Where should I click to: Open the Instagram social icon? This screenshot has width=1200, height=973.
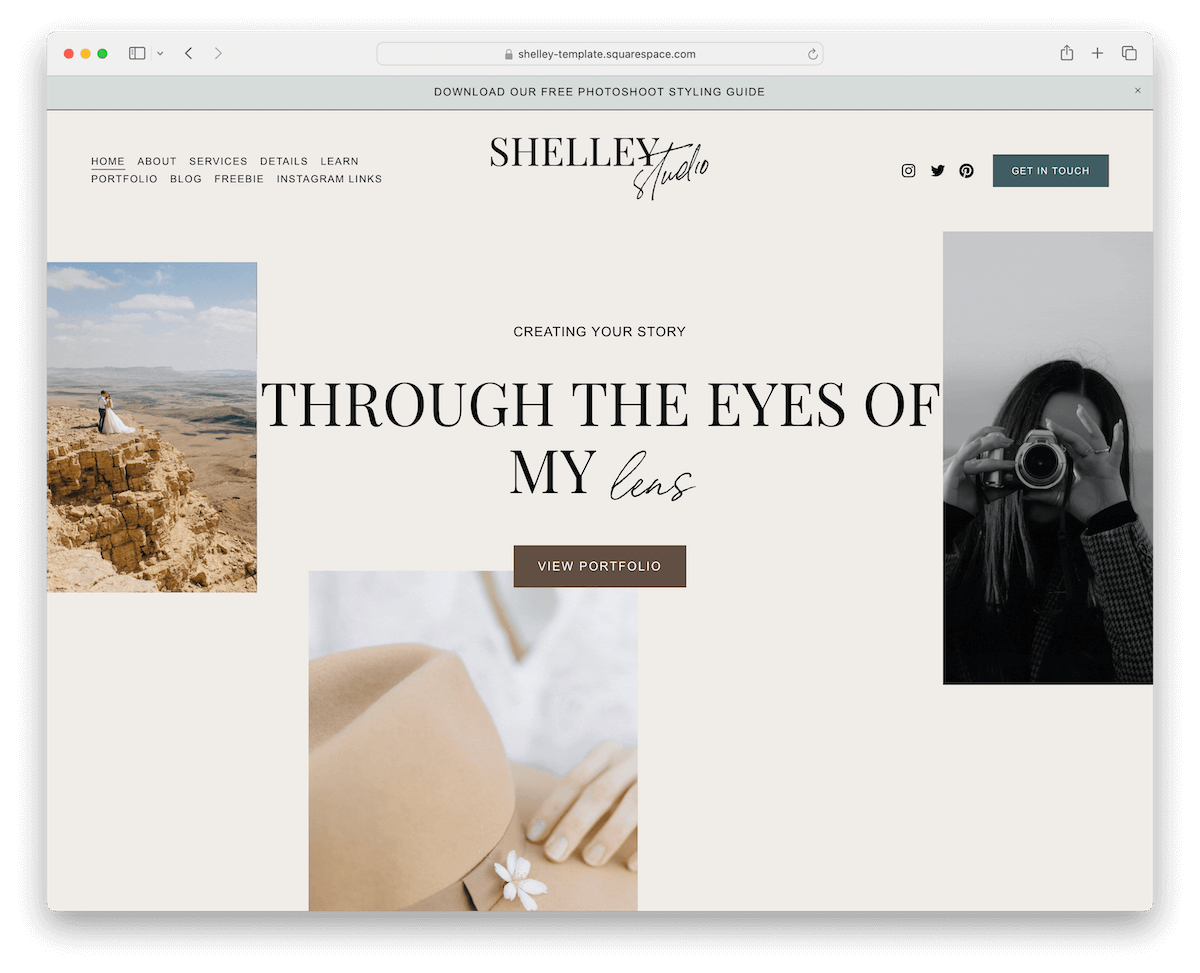pos(908,171)
